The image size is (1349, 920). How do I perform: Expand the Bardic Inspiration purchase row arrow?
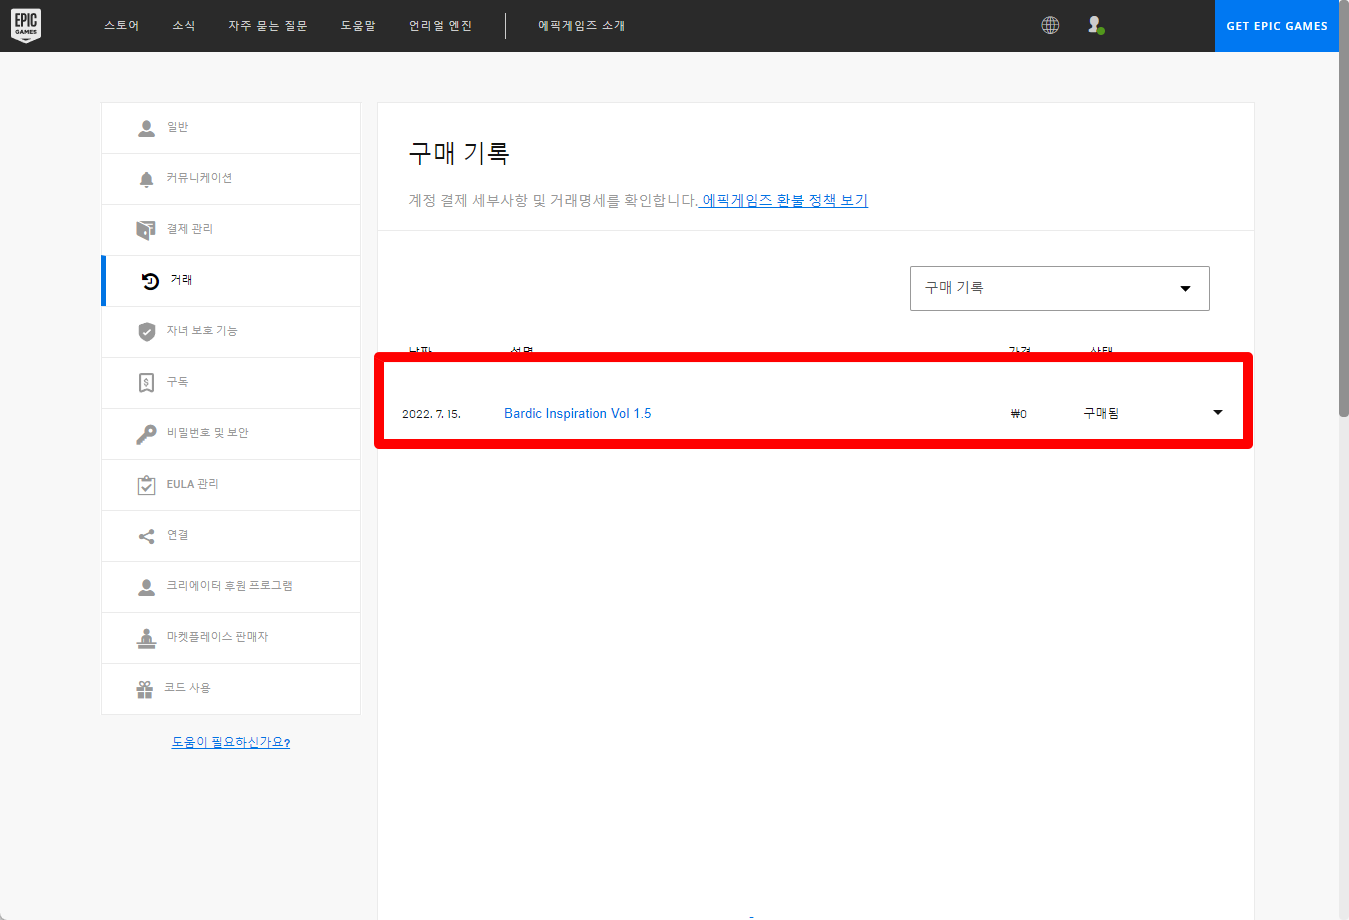point(1217,412)
